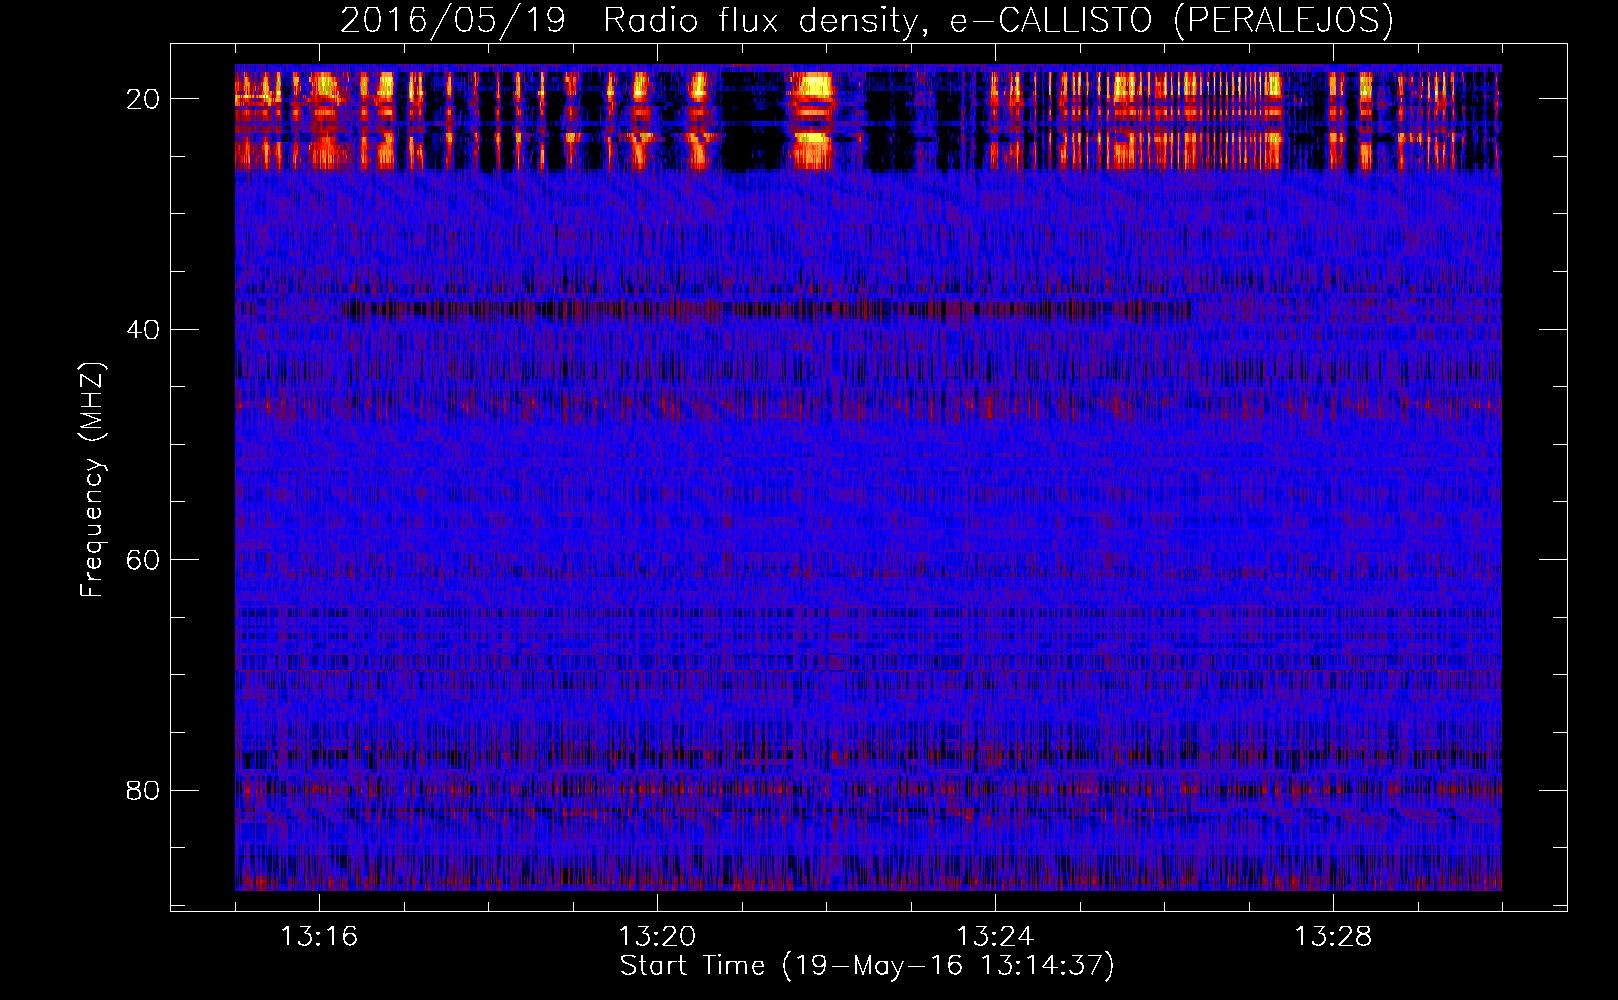Image resolution: width=1618 pixels, height=1000 pixels.
Task: Click the plot title 'Radio flux density, e-CALLISTO (PERALEJOS)'
Action: click(998, 21)
